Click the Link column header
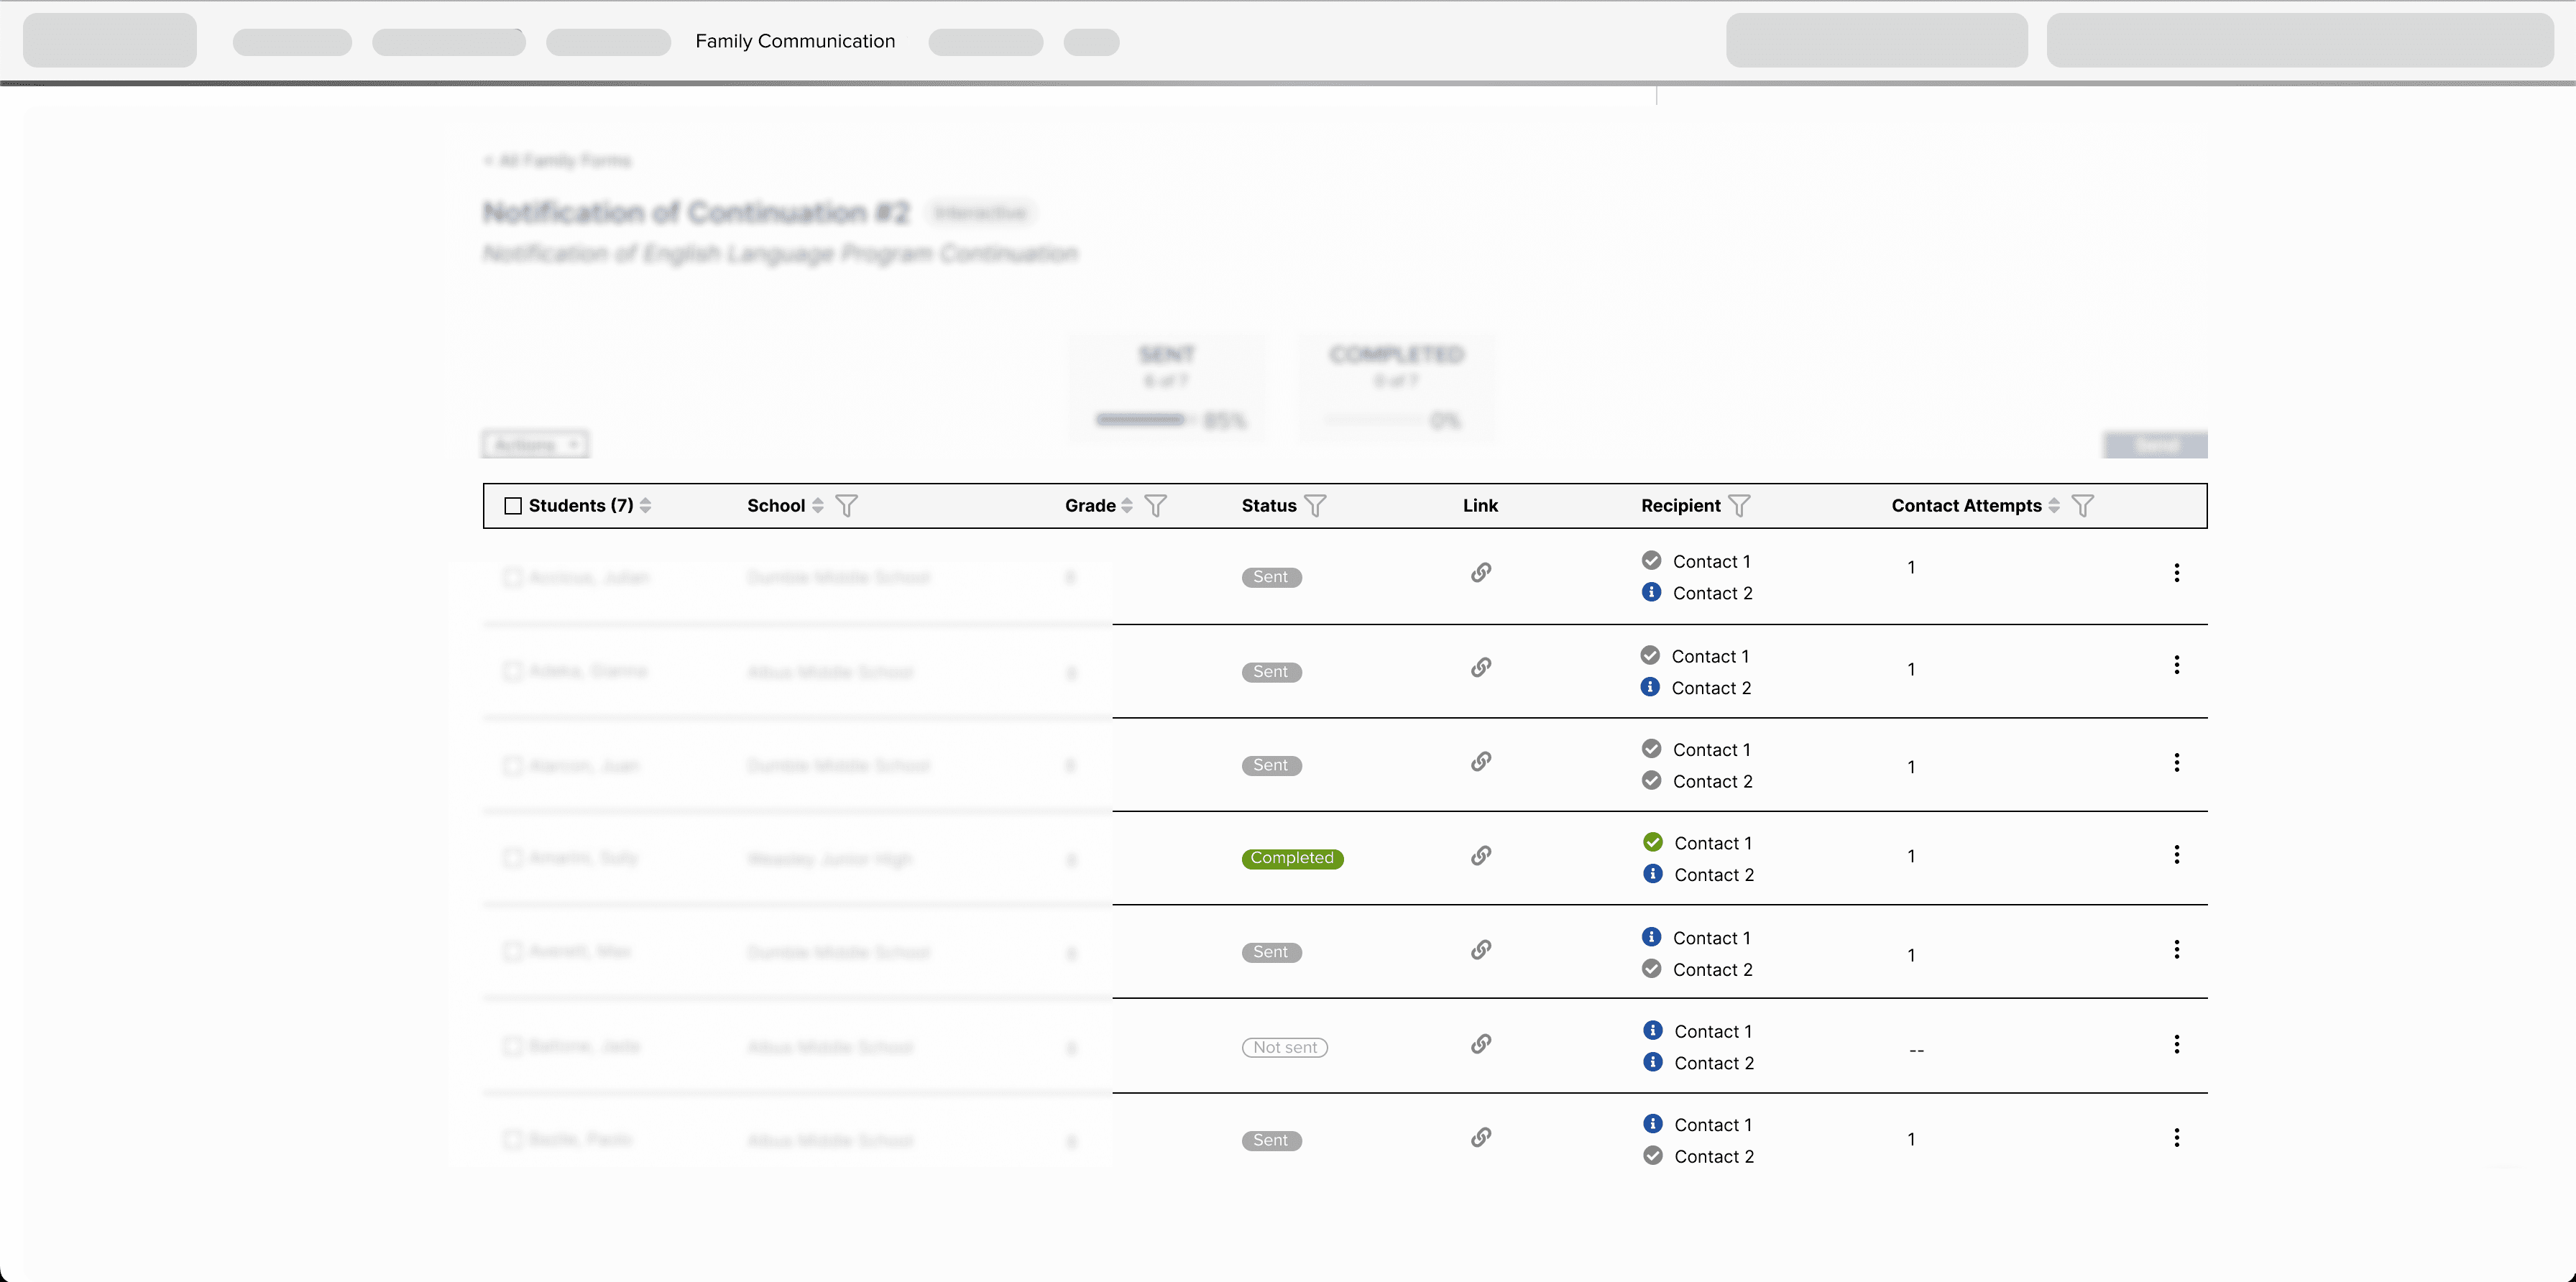Image resolution: width=2576 pixels, height=1282 pixels. point(1480,506)
